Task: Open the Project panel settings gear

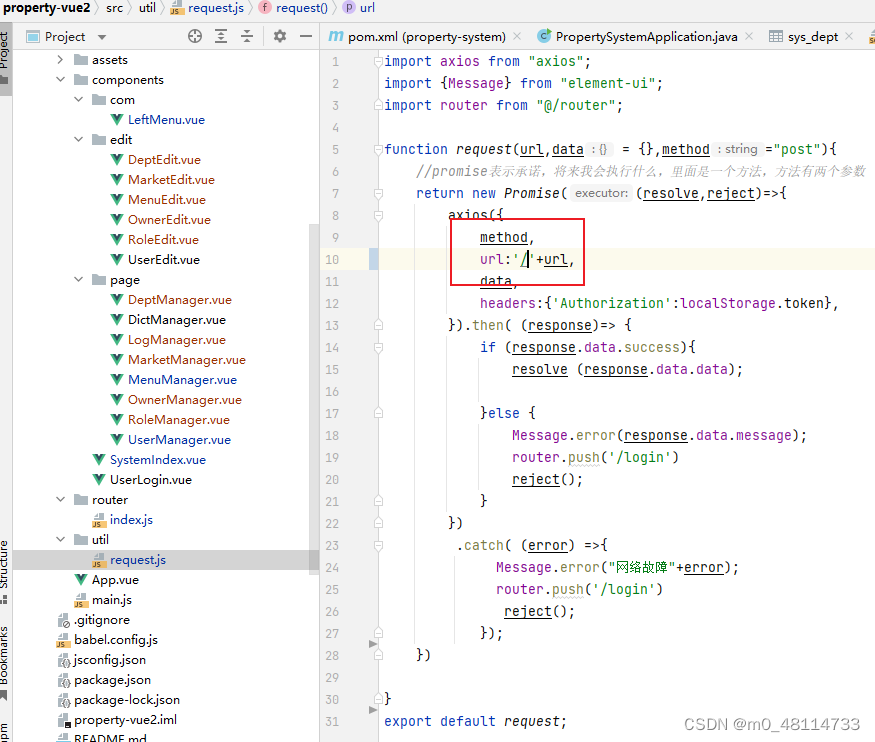Action: 280,37
